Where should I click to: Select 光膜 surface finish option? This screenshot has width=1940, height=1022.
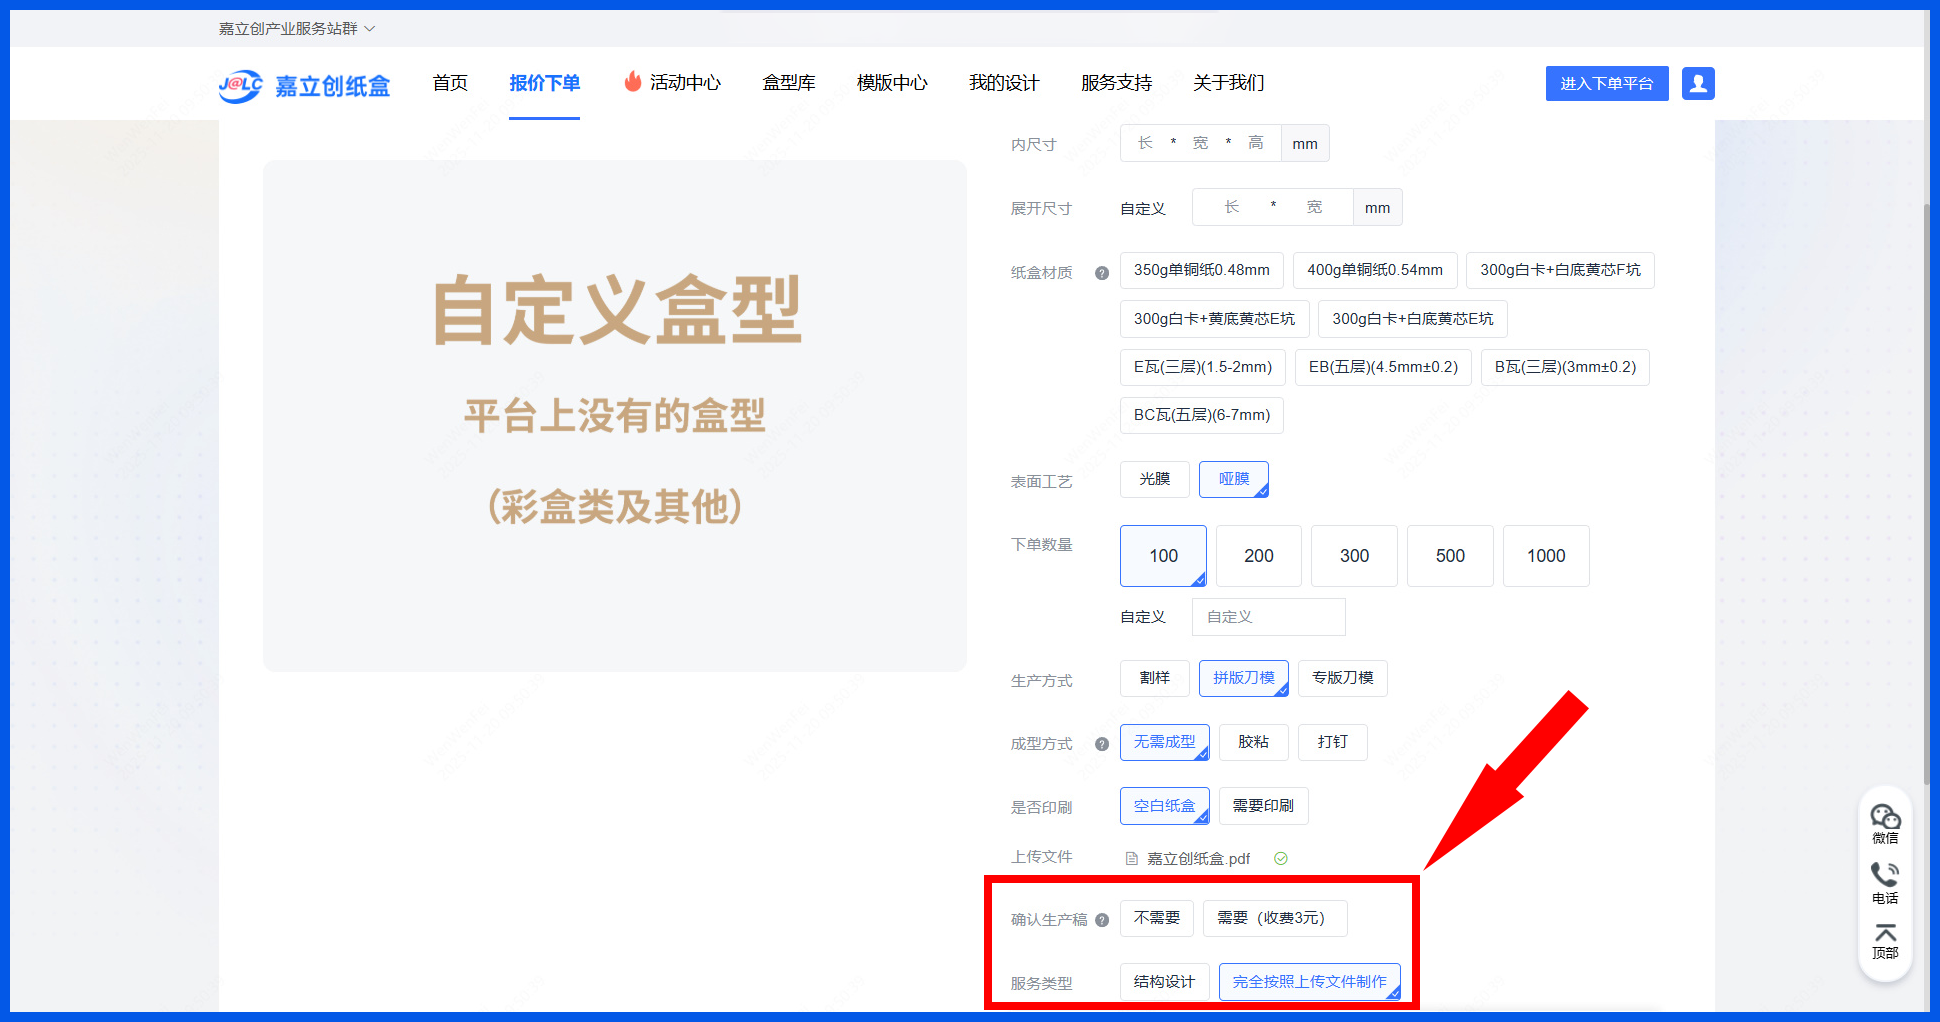(x=1154, y=480)
